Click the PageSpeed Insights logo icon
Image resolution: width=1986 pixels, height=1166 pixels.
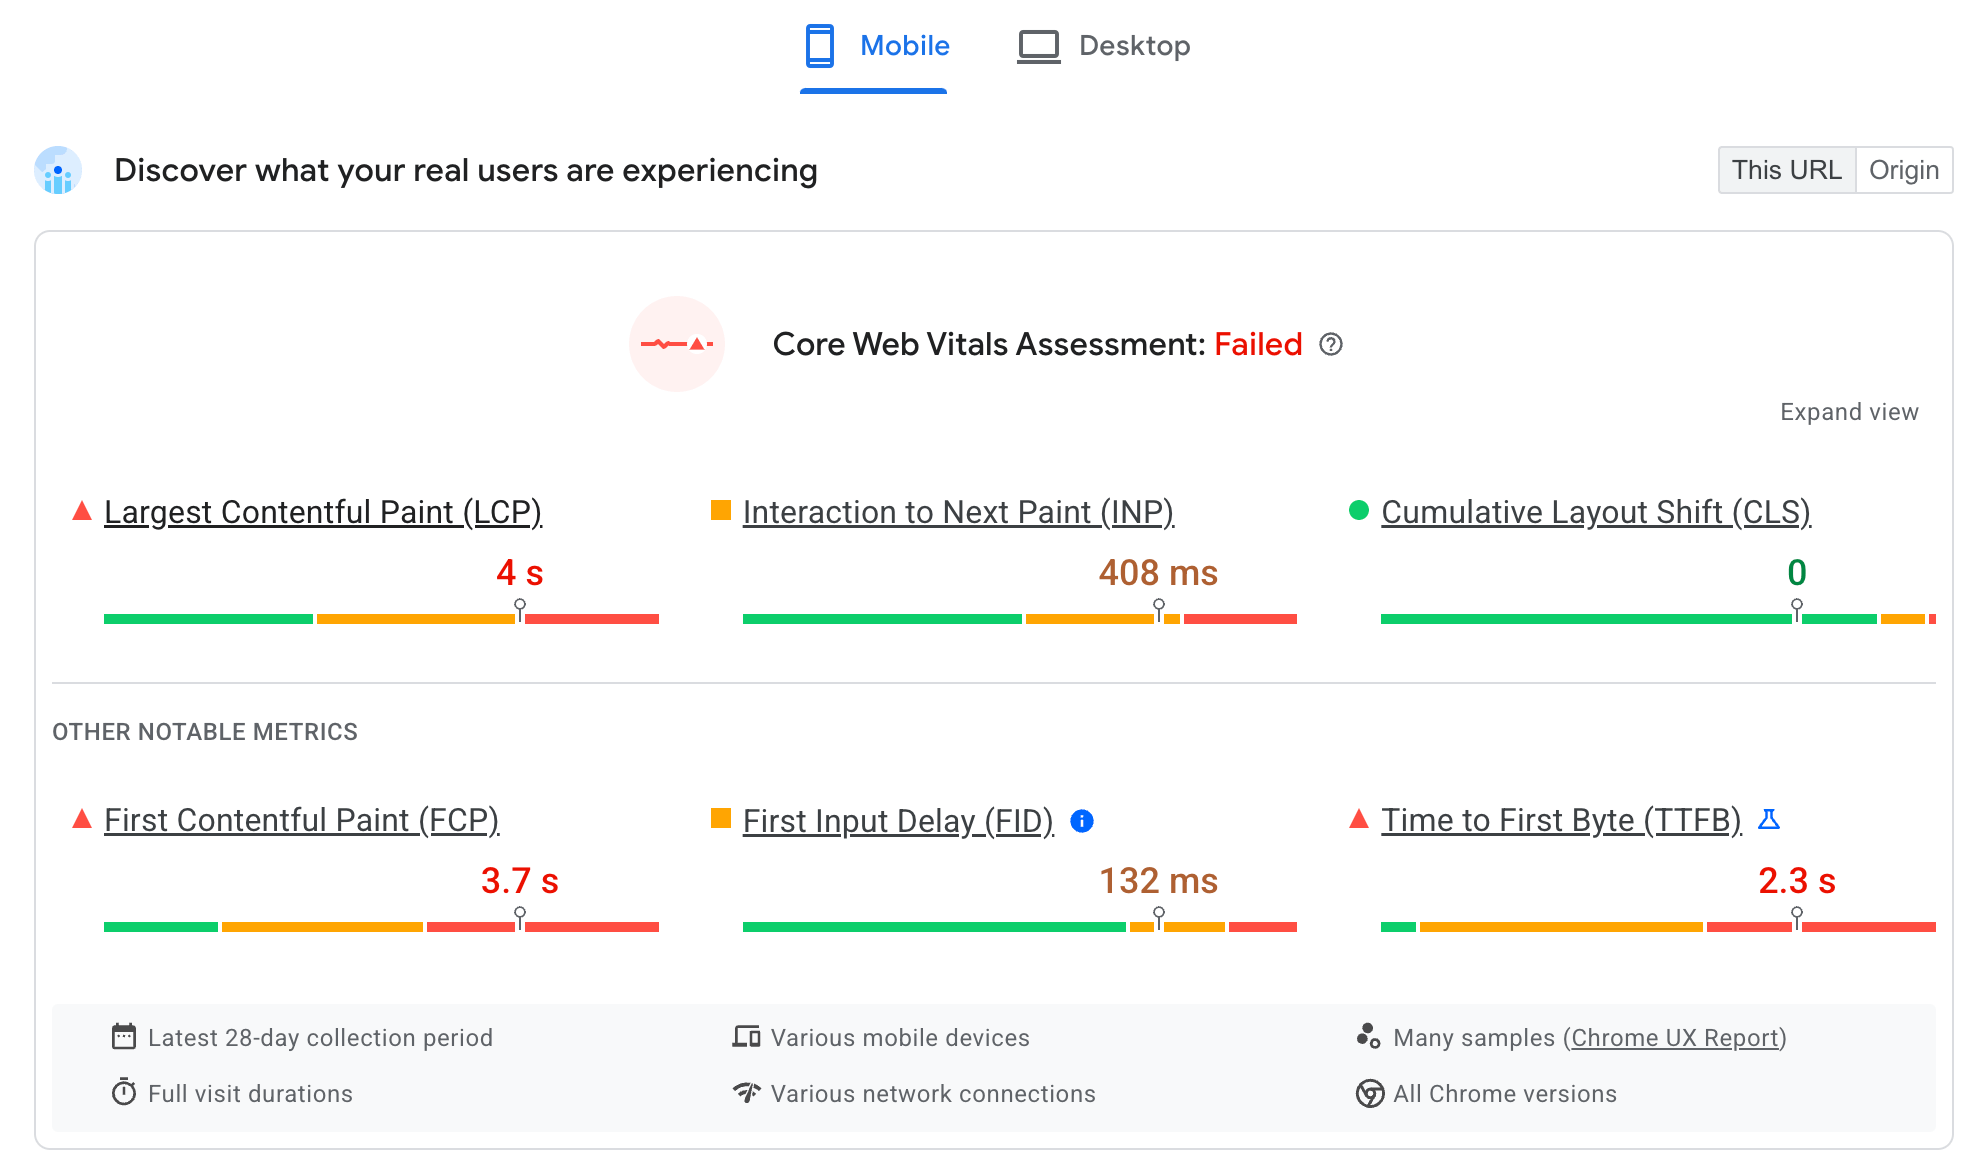click(x=58, y=169)
